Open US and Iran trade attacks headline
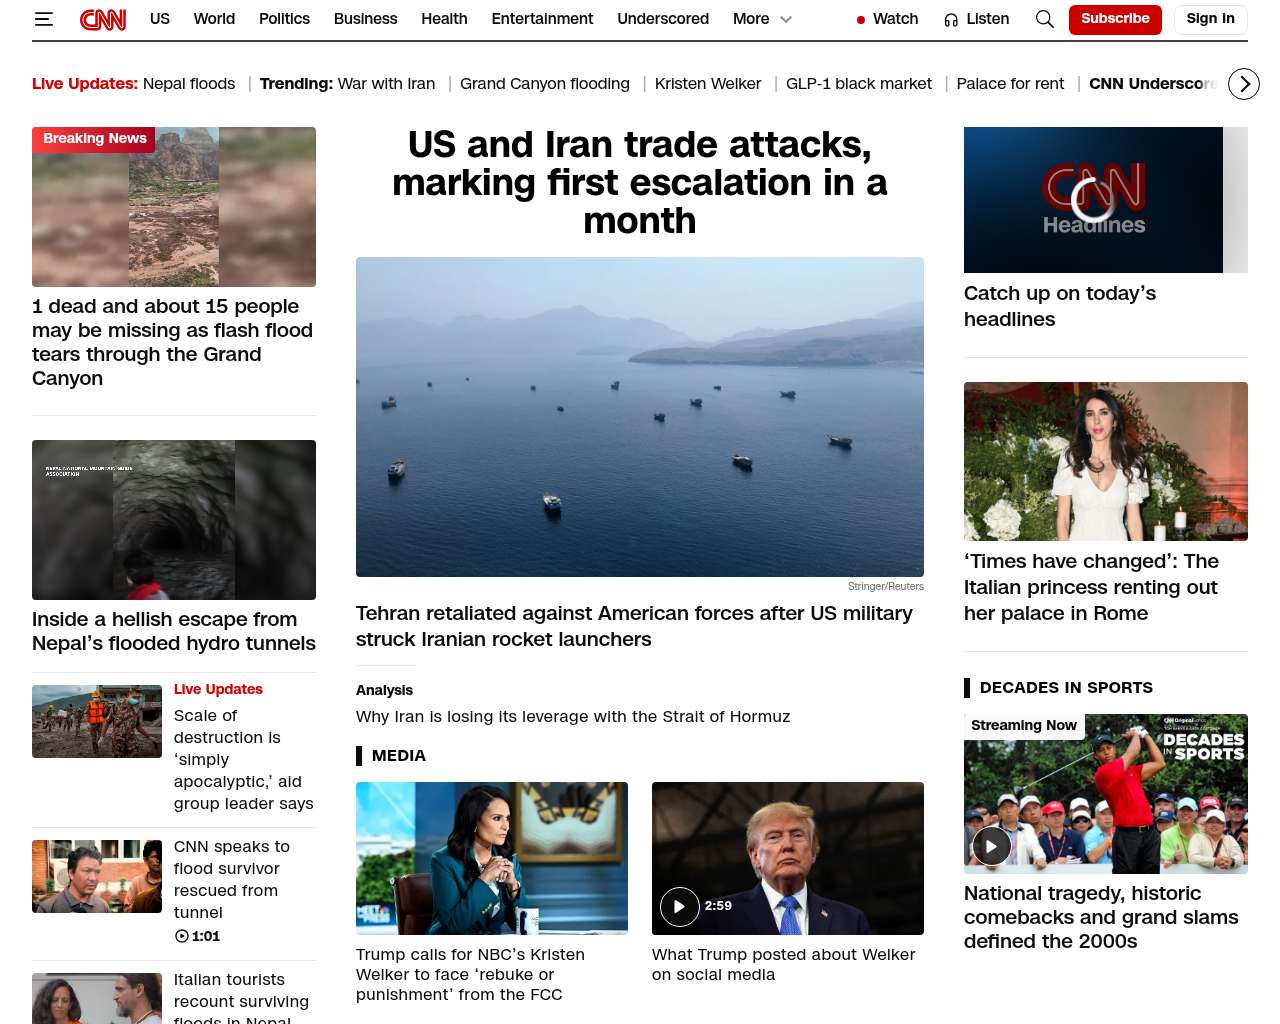This screenshot has width=1280, height=1024. tap(640, 183)
